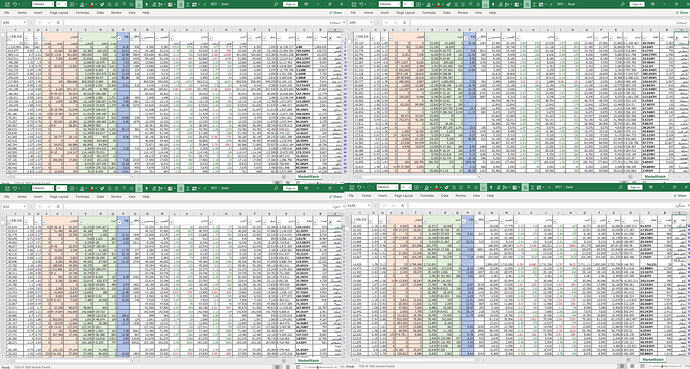Pick fill color bucket in top-left window

point(82,4)
